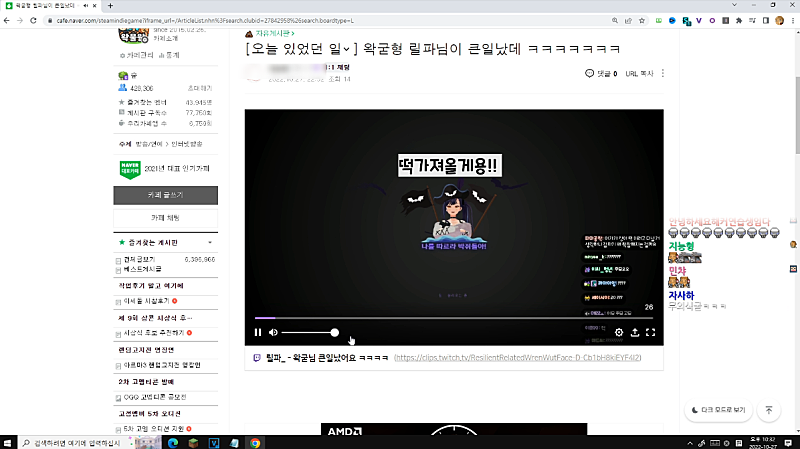The height and width of the screenshot is (449, 800).
Task: Share this page from address bar
Action: pyautogui.click(x=628, y=20)
